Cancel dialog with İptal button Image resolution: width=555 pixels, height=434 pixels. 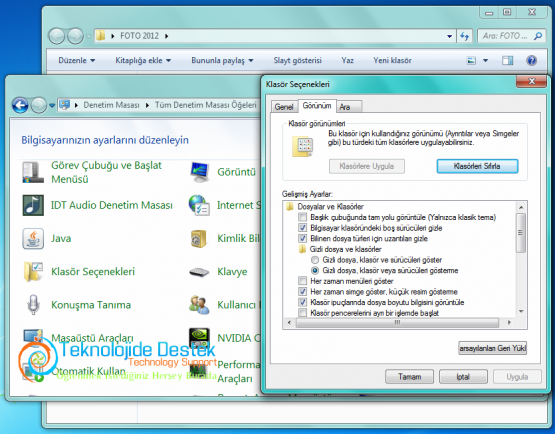[x=463, y=377]
